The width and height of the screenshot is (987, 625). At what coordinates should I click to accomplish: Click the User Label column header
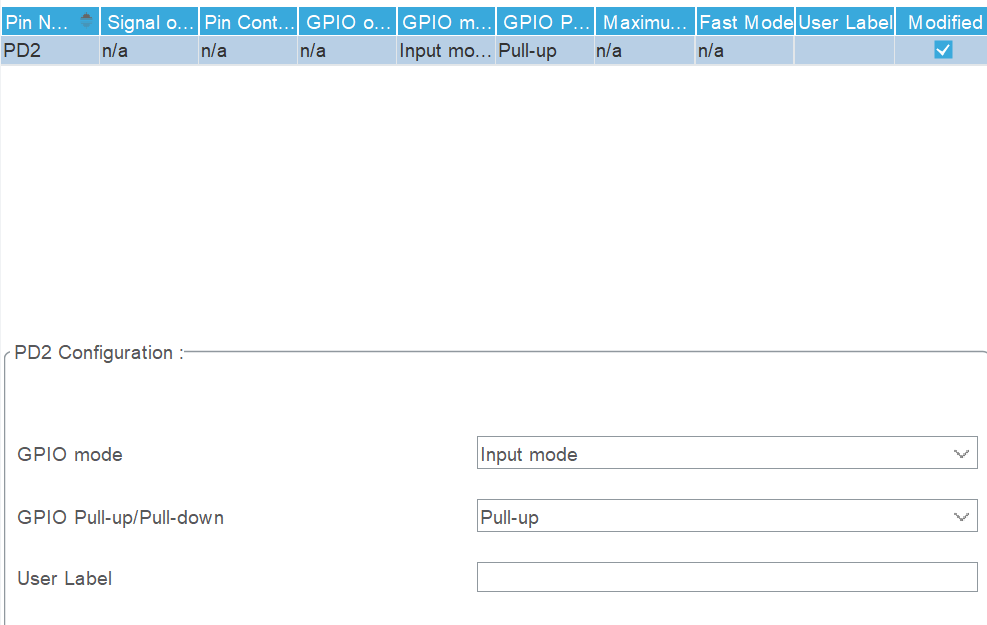click(x=843, y=21)
